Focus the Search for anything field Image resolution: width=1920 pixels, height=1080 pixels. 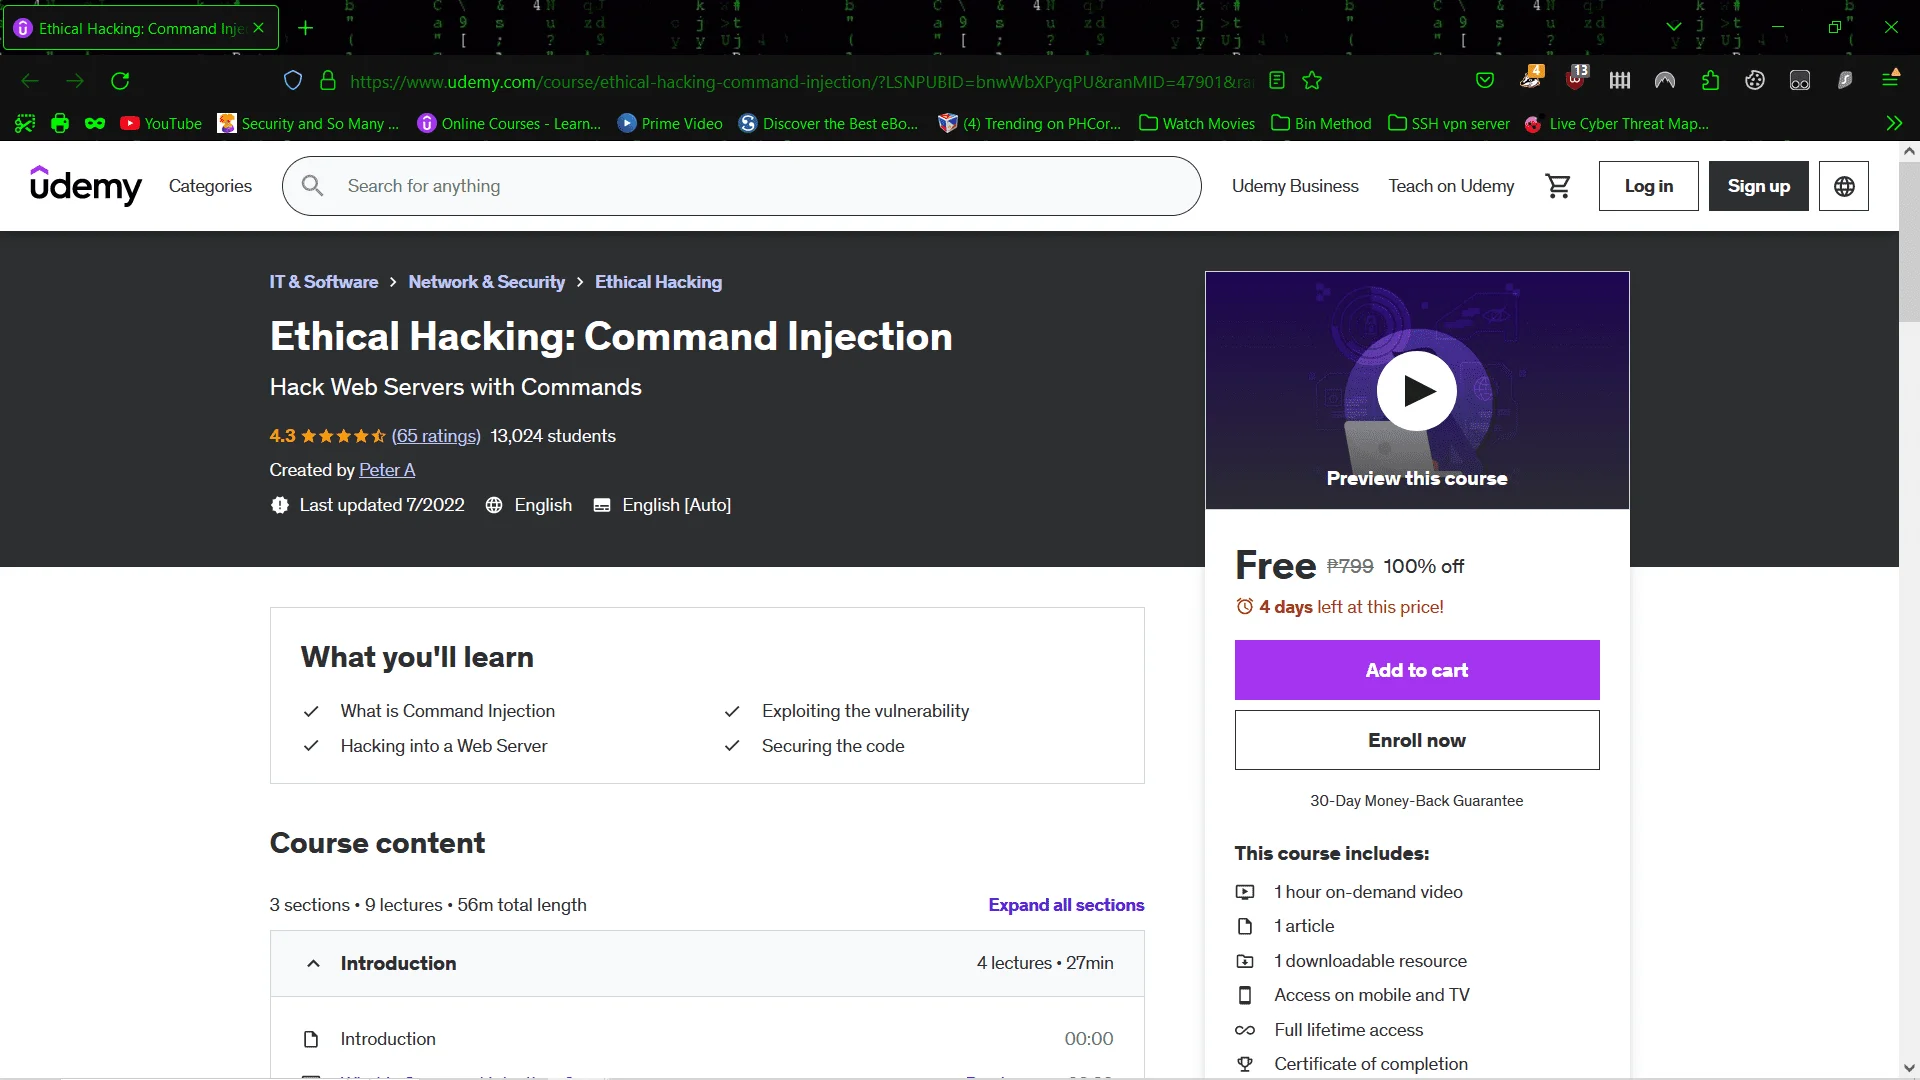pyautogui.click(x=741, y=186)
